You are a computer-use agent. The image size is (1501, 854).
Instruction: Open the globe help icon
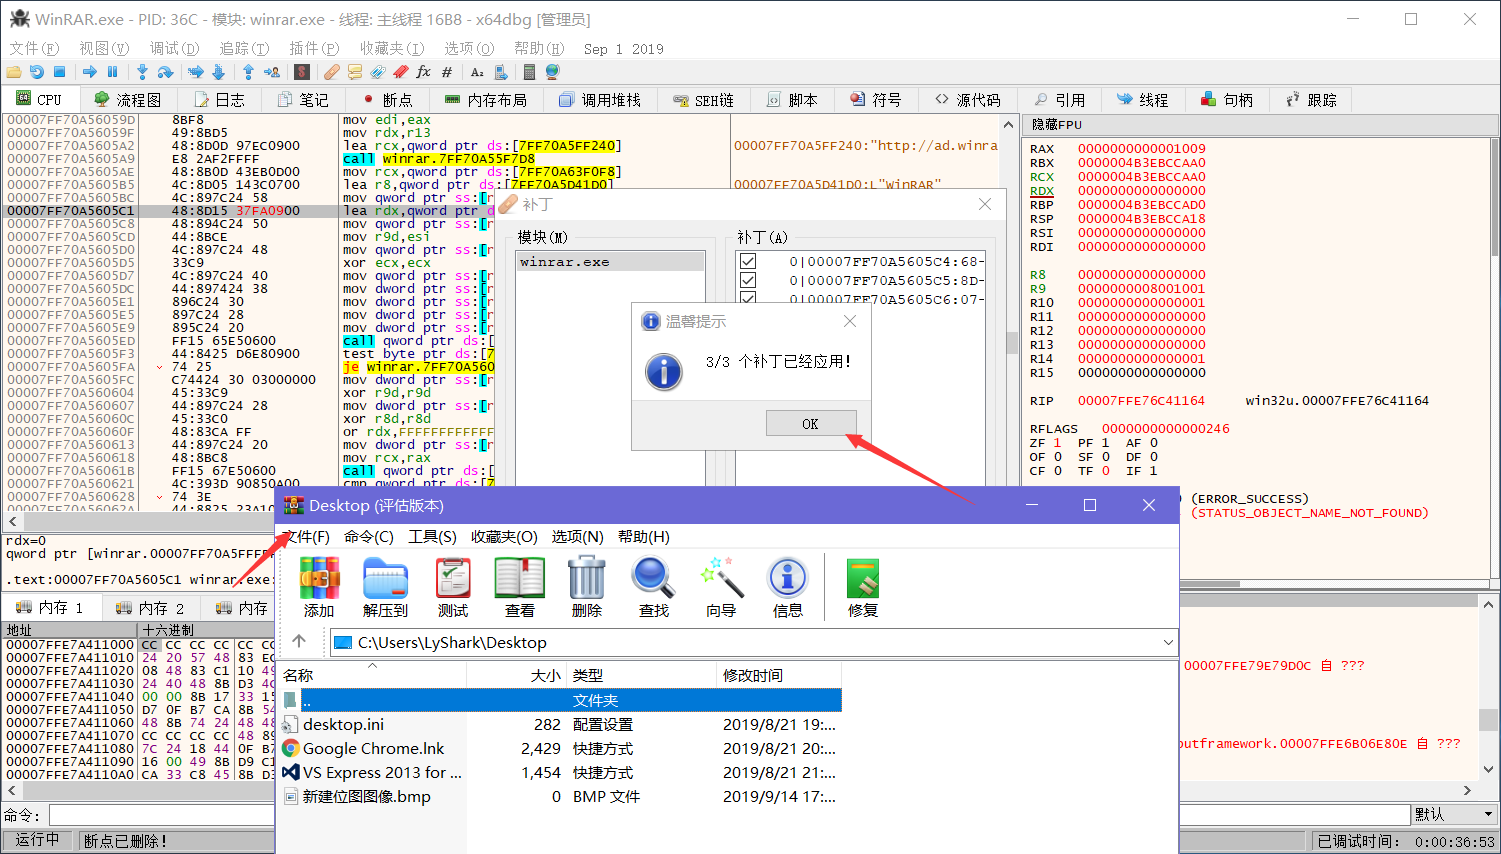click(552, 72)
